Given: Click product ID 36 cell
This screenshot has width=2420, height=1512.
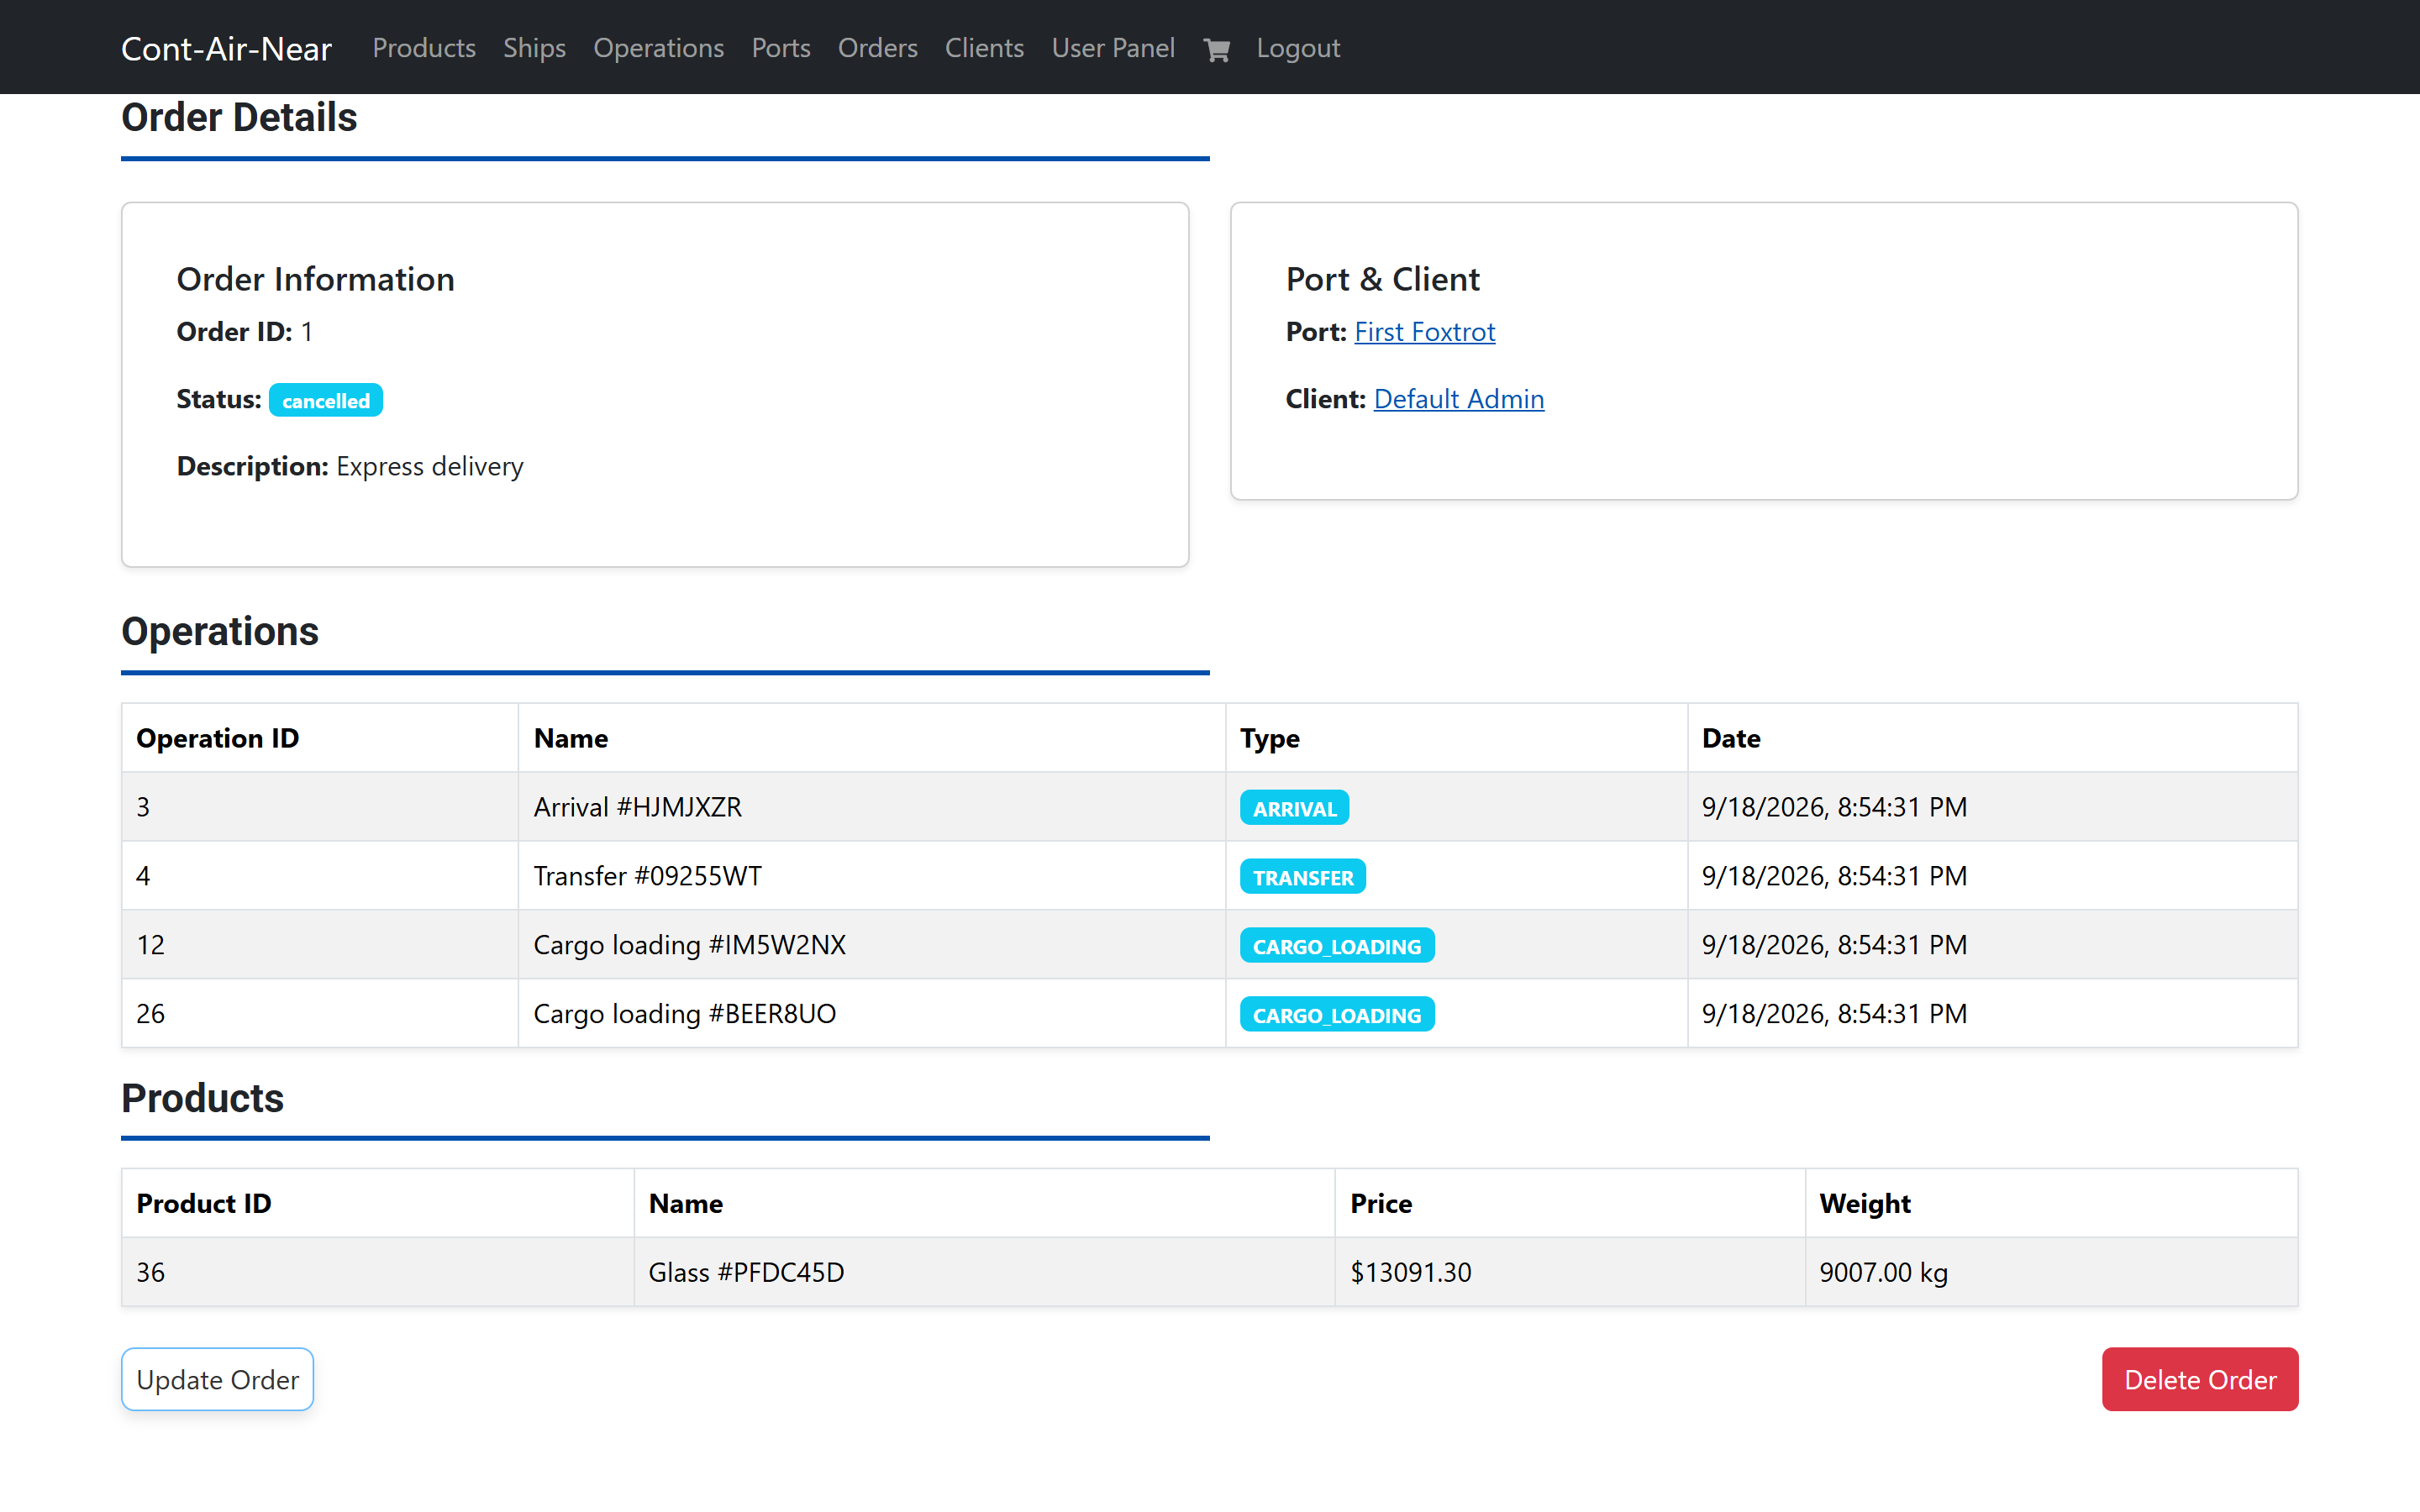Looking at the screenshot, I should point(378,1272).
